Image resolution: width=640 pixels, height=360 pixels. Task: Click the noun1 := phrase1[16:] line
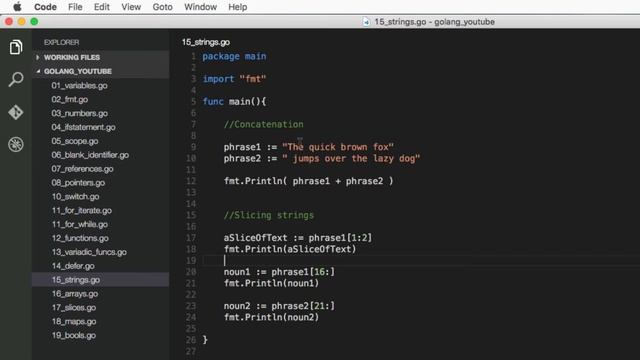point(279,272)
